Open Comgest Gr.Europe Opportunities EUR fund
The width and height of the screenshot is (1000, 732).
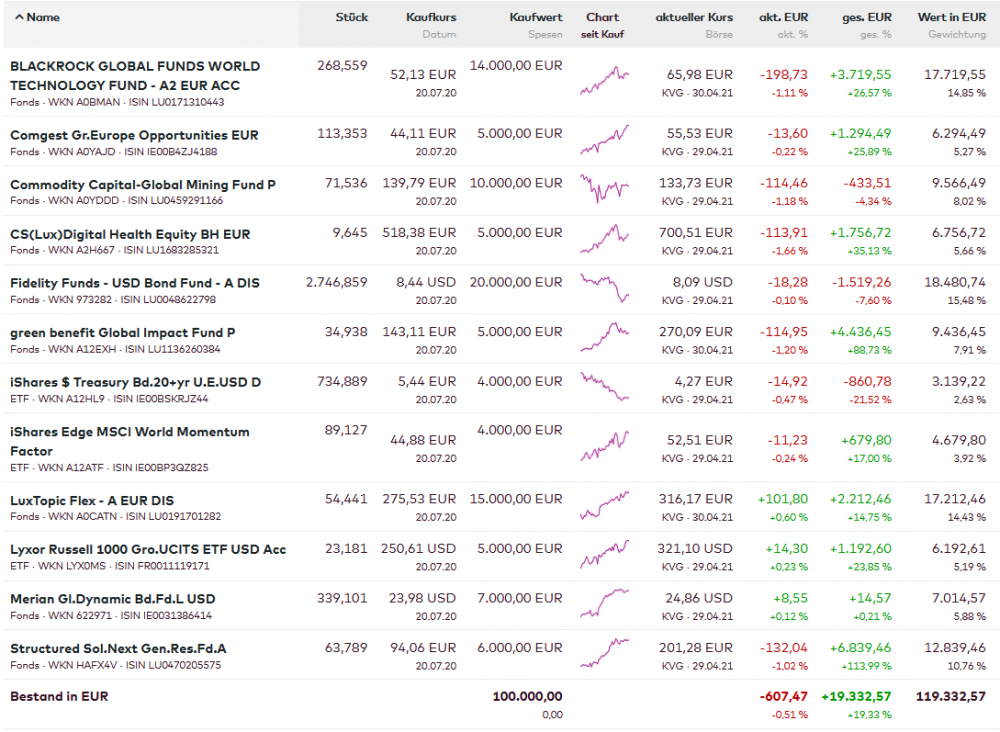pos(134,135)
